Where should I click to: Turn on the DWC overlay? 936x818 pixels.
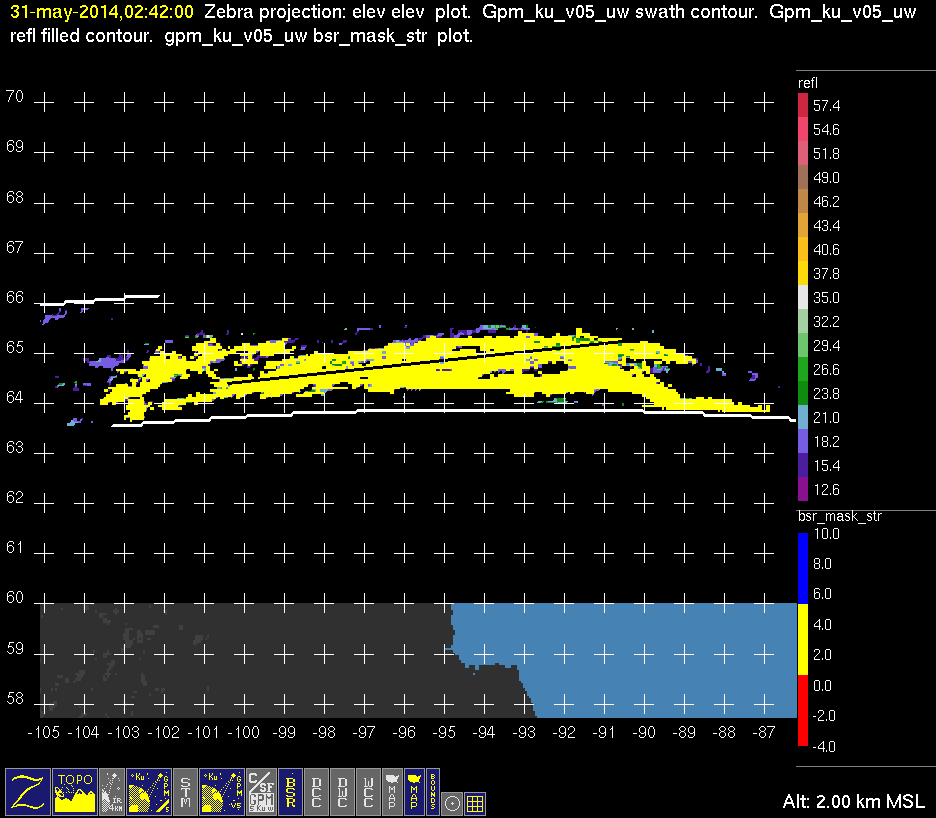(343, 792)
